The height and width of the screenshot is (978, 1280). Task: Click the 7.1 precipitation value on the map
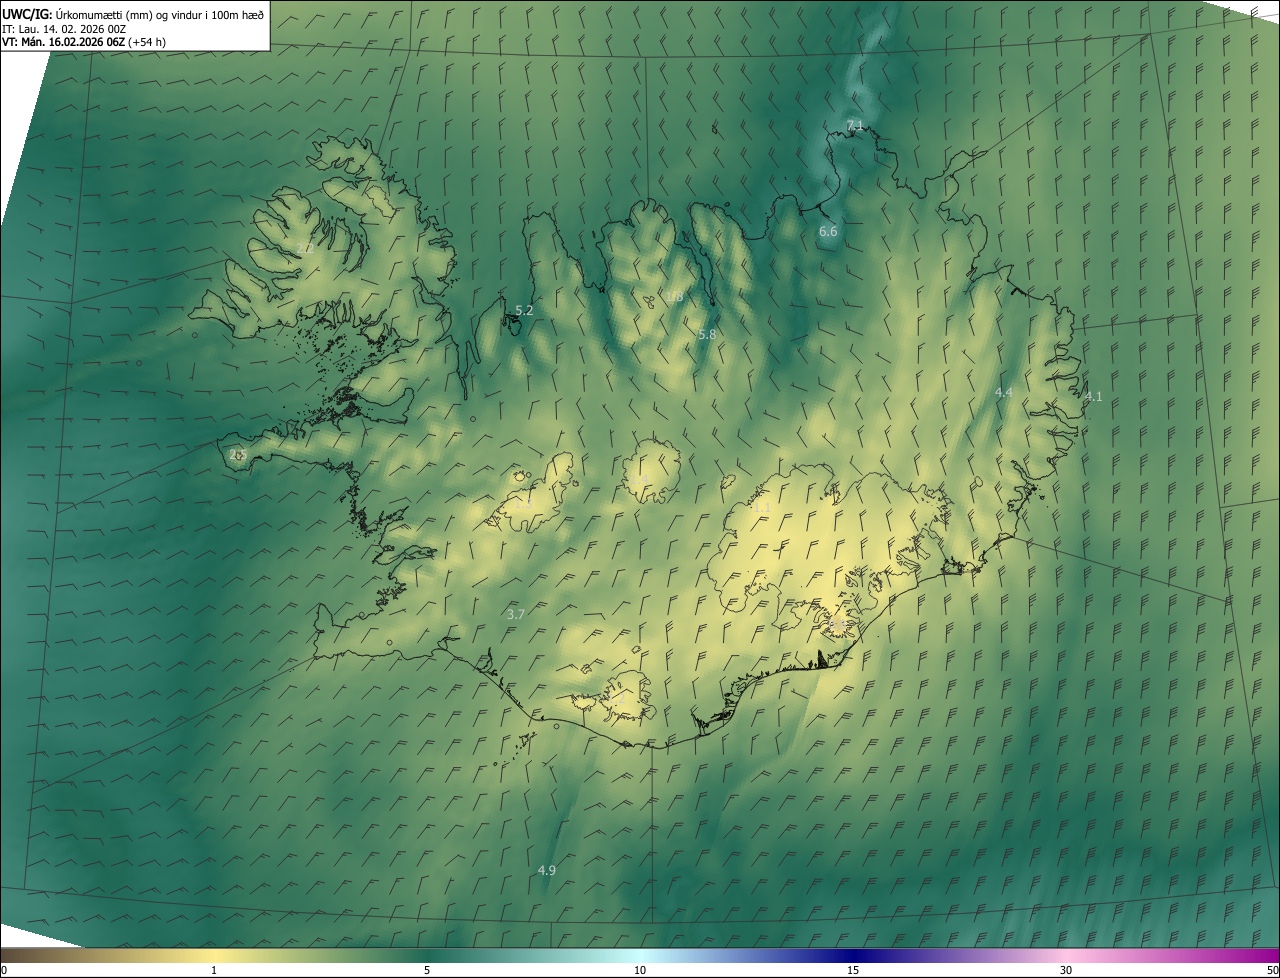(x=855, y=125)
